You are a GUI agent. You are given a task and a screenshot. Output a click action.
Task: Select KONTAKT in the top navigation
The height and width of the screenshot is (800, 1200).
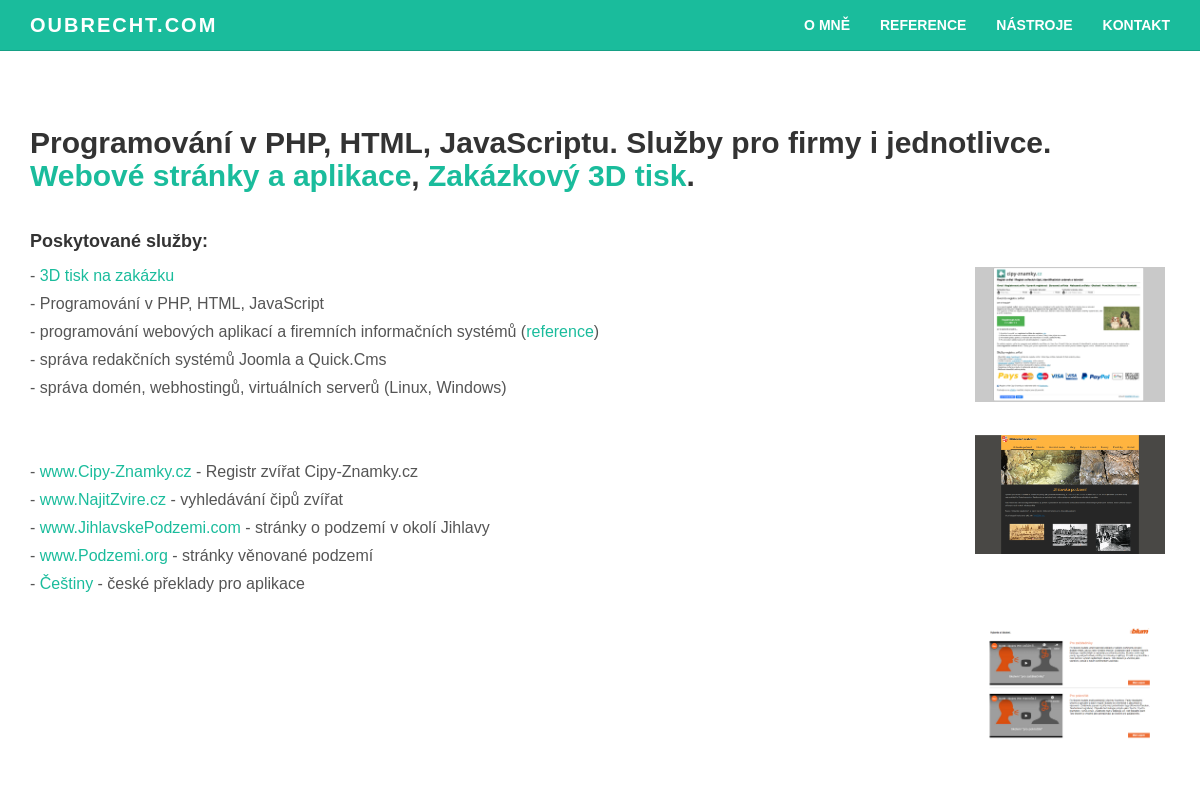coord(1136,25)
